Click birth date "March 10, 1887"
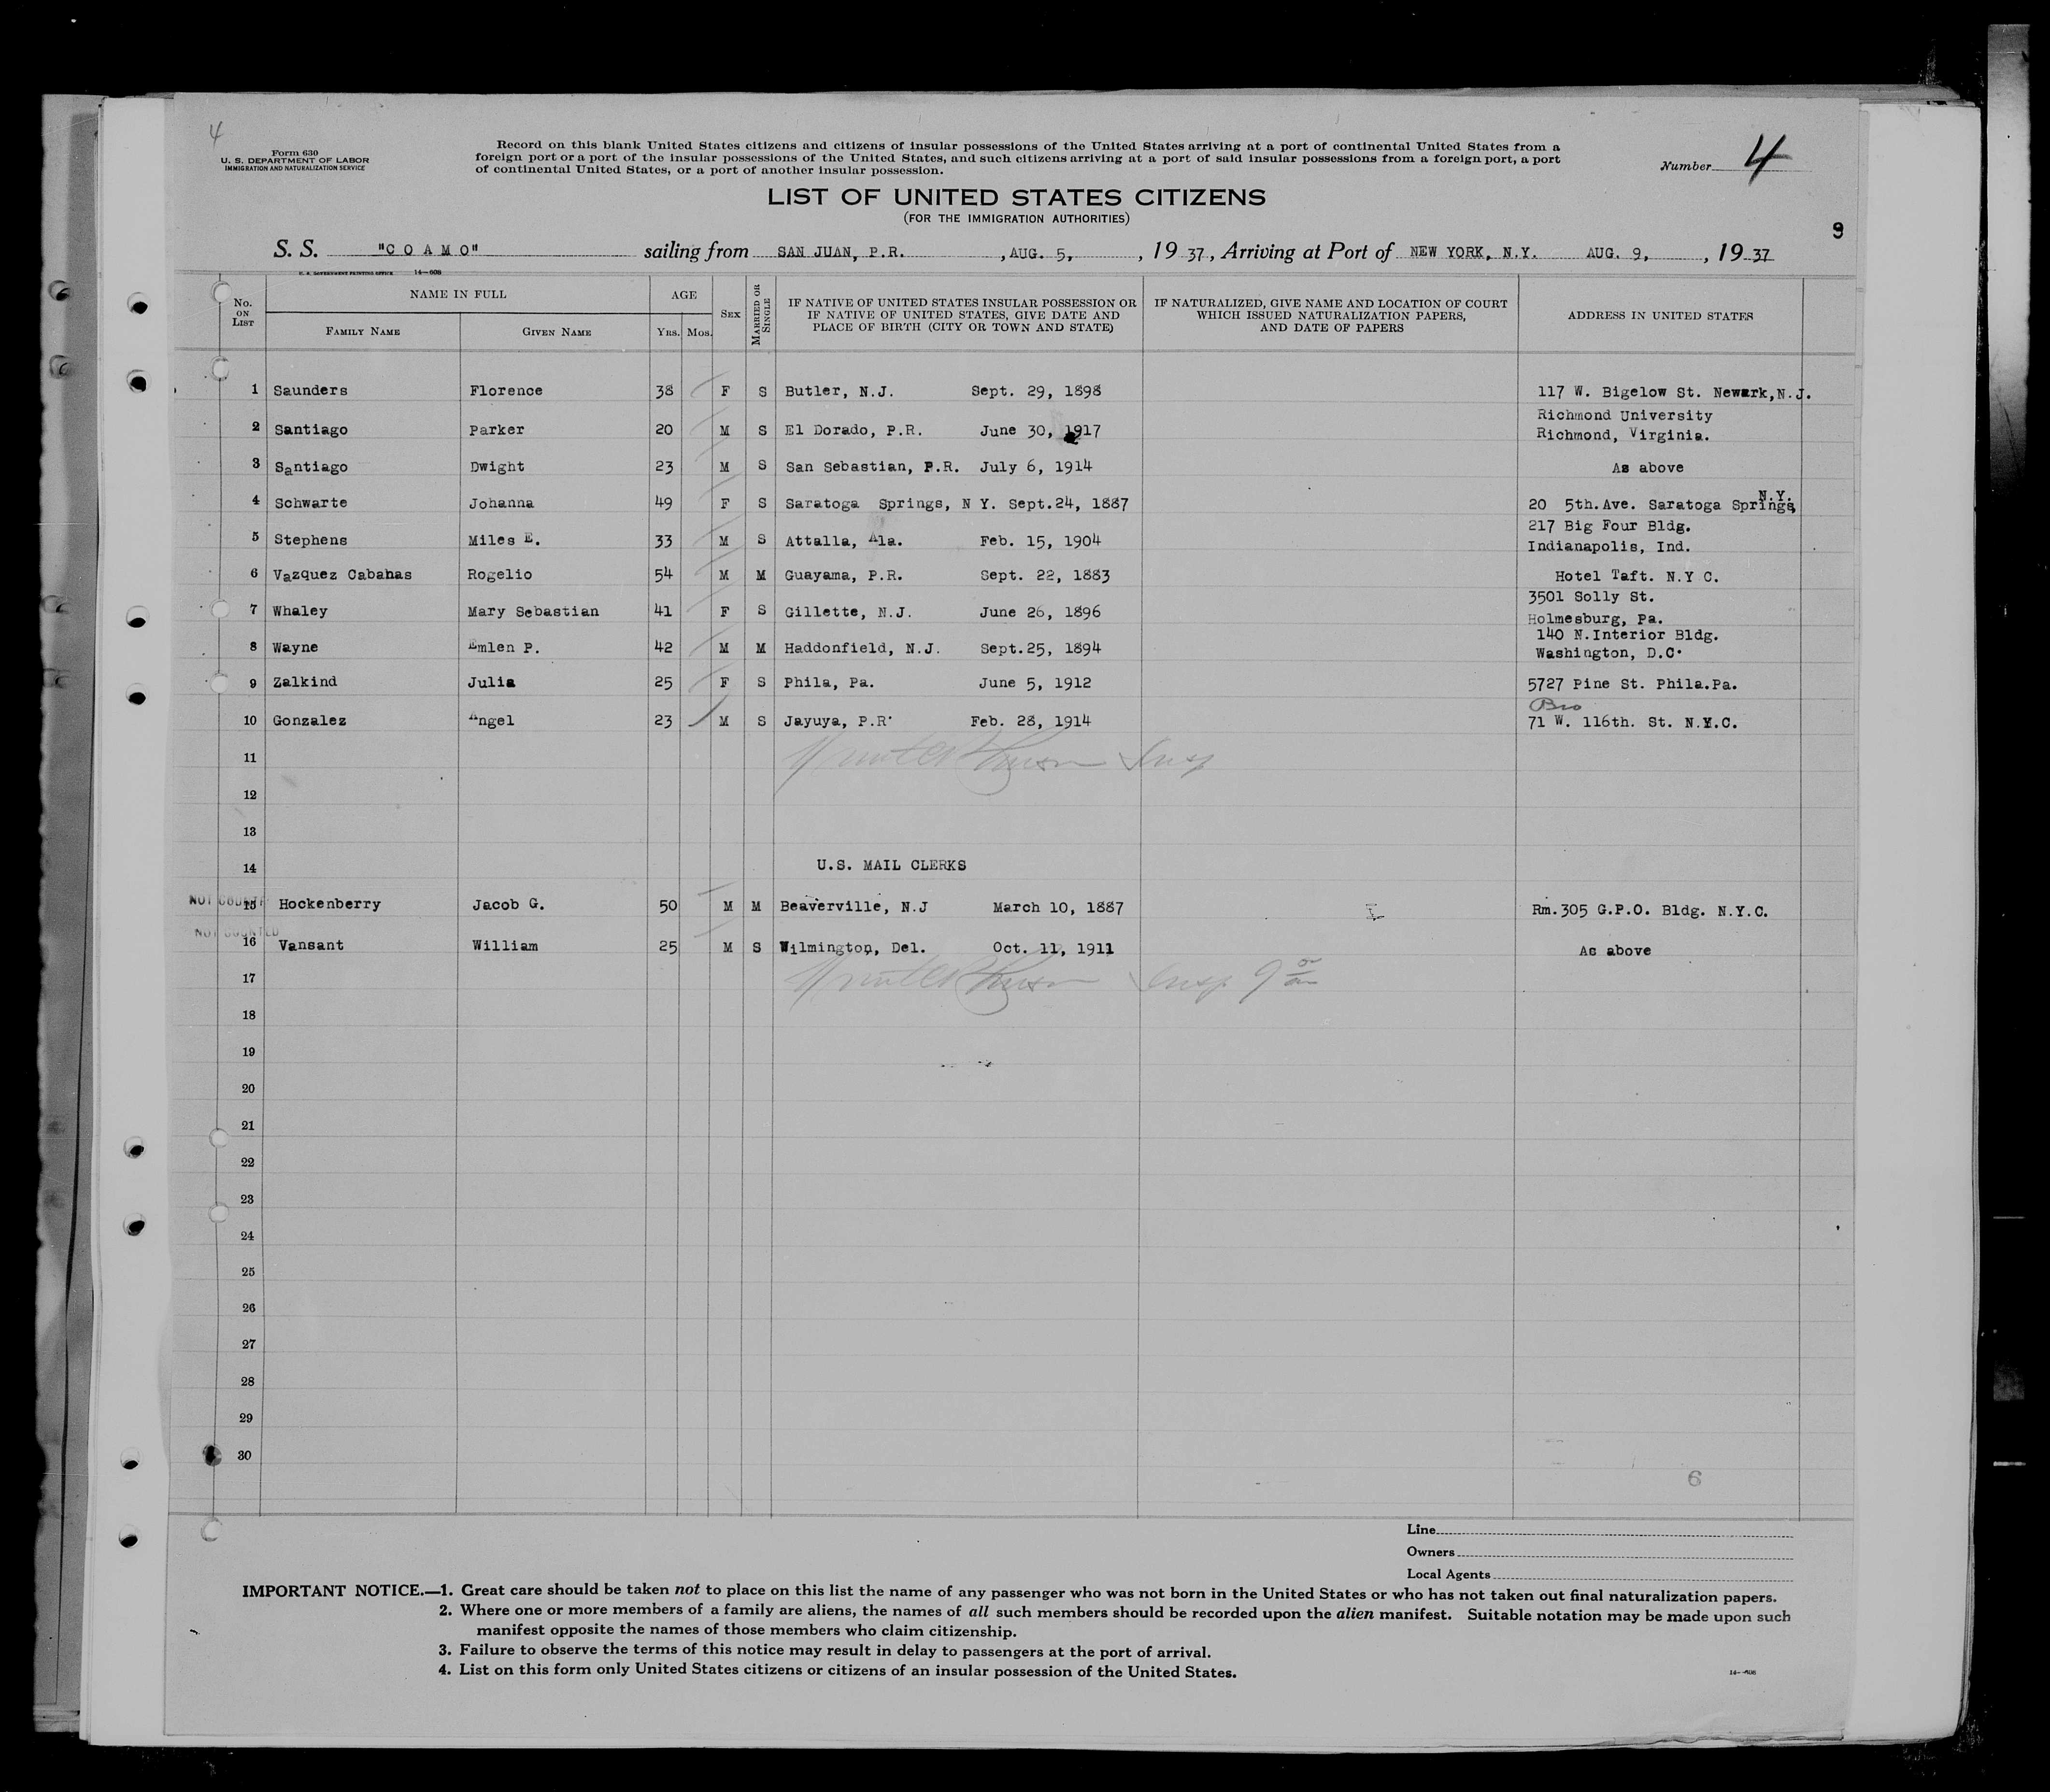The image size is (2050, 1792). (1058, 907)
